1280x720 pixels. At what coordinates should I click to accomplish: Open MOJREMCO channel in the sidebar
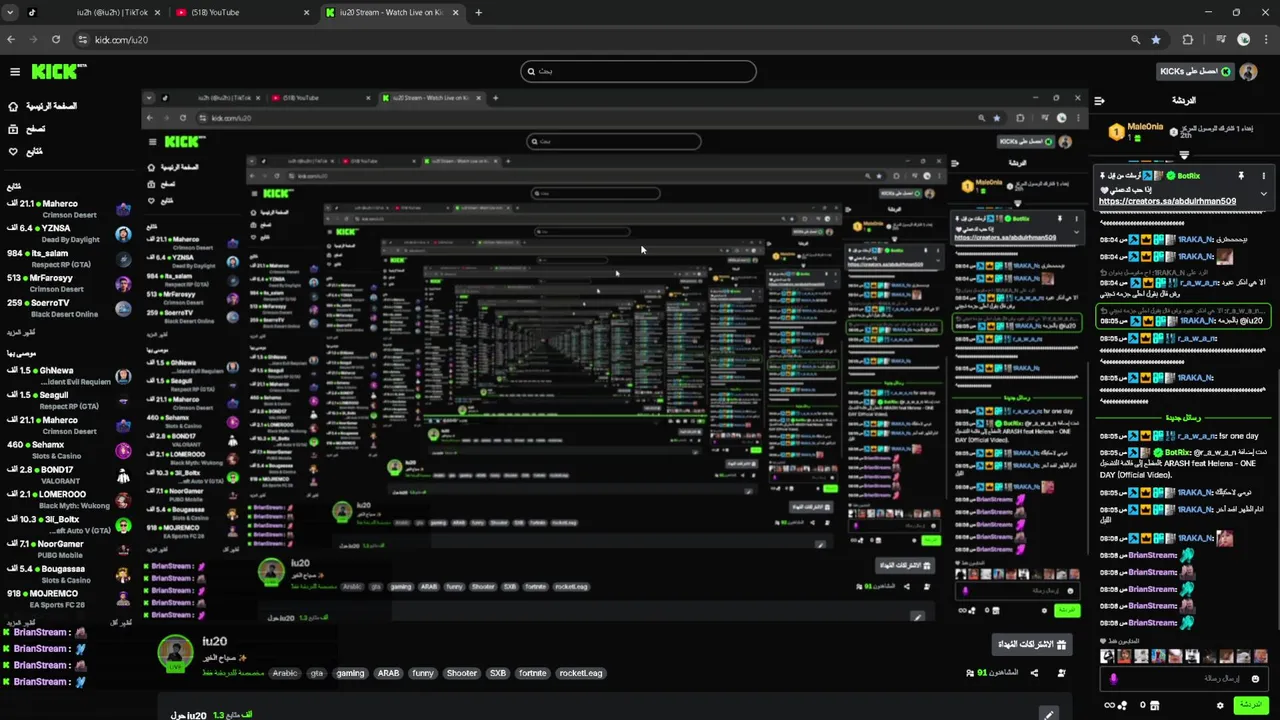point(68,599)
